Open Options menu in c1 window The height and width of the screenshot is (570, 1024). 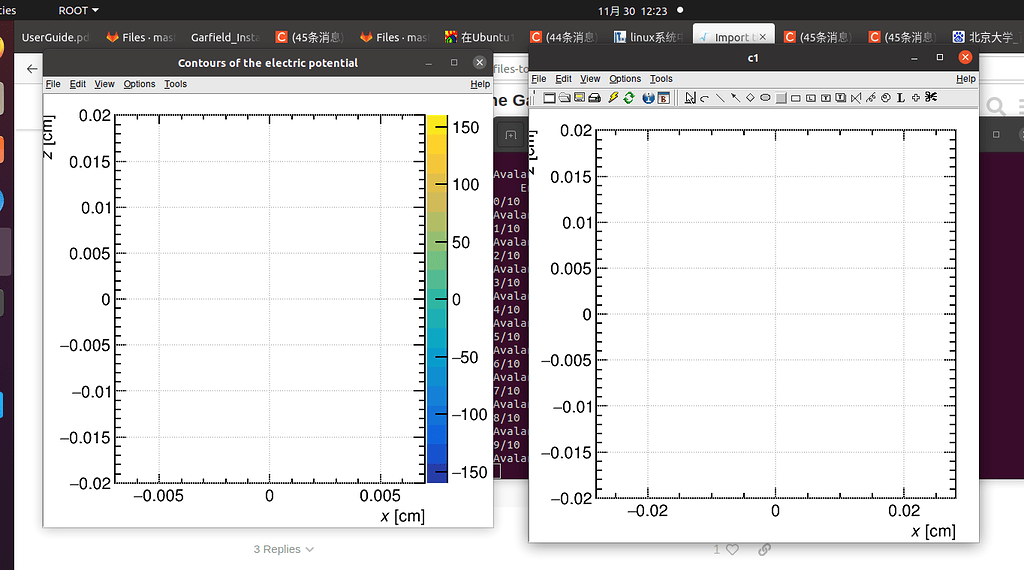[x=625, y=79]
